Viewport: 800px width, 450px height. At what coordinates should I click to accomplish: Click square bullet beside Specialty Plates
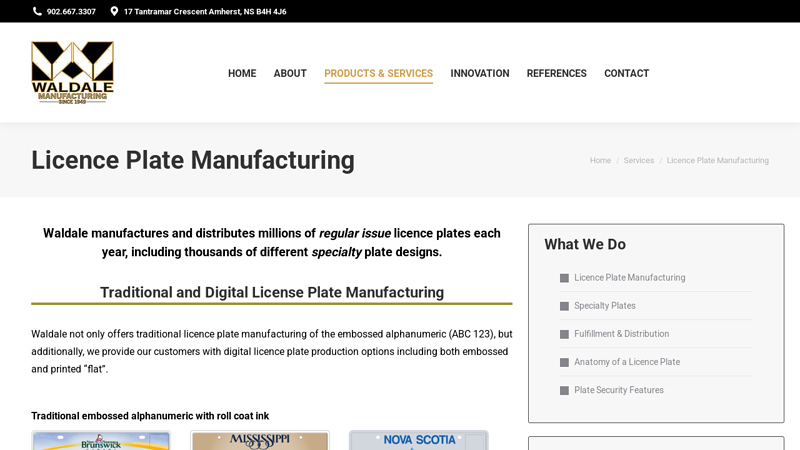[564, 306]
